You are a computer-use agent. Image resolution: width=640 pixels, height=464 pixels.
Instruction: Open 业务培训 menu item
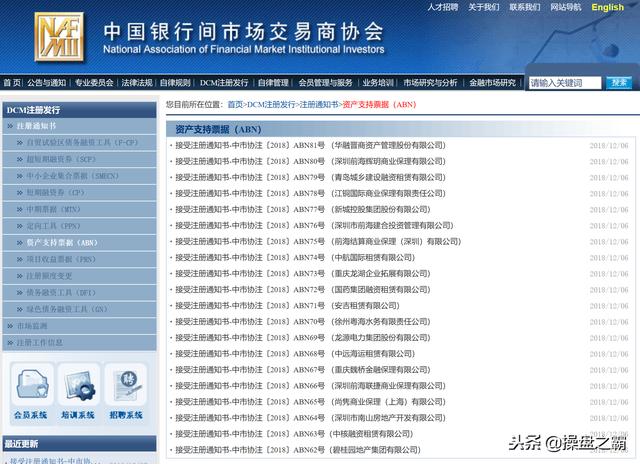point(378,82)
